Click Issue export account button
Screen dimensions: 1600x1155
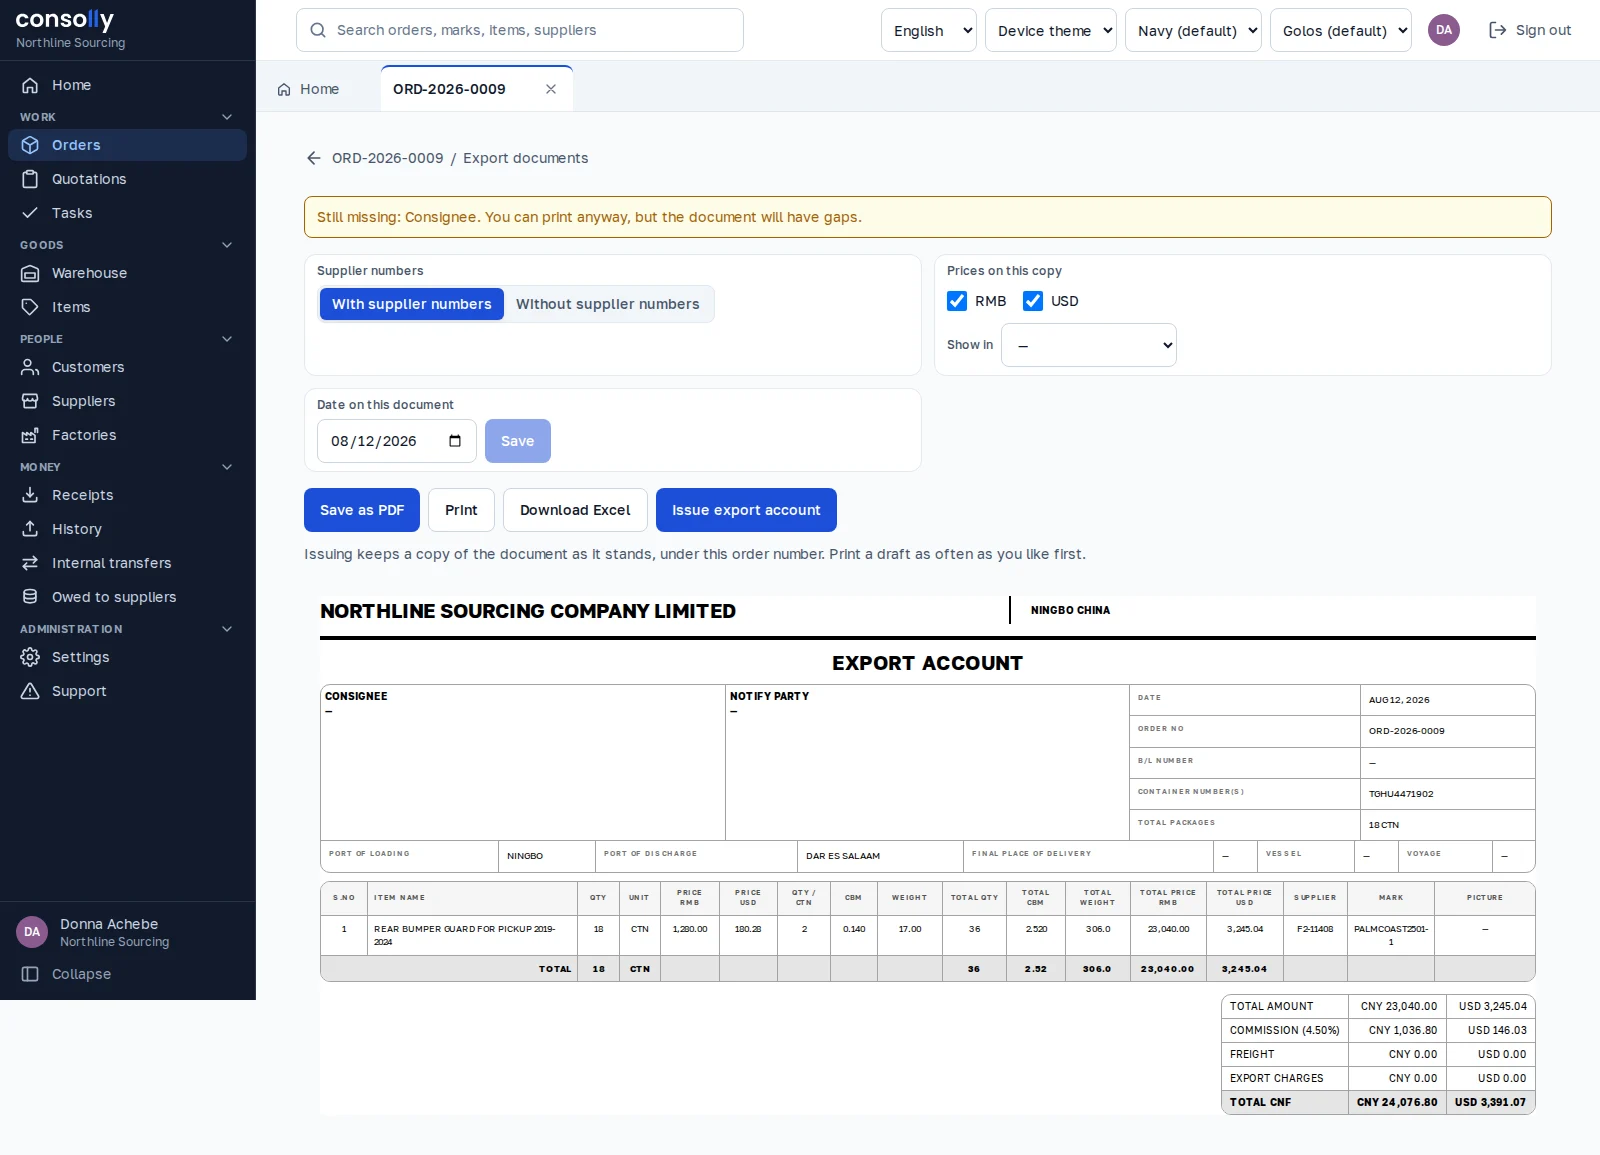click(746, 510)
